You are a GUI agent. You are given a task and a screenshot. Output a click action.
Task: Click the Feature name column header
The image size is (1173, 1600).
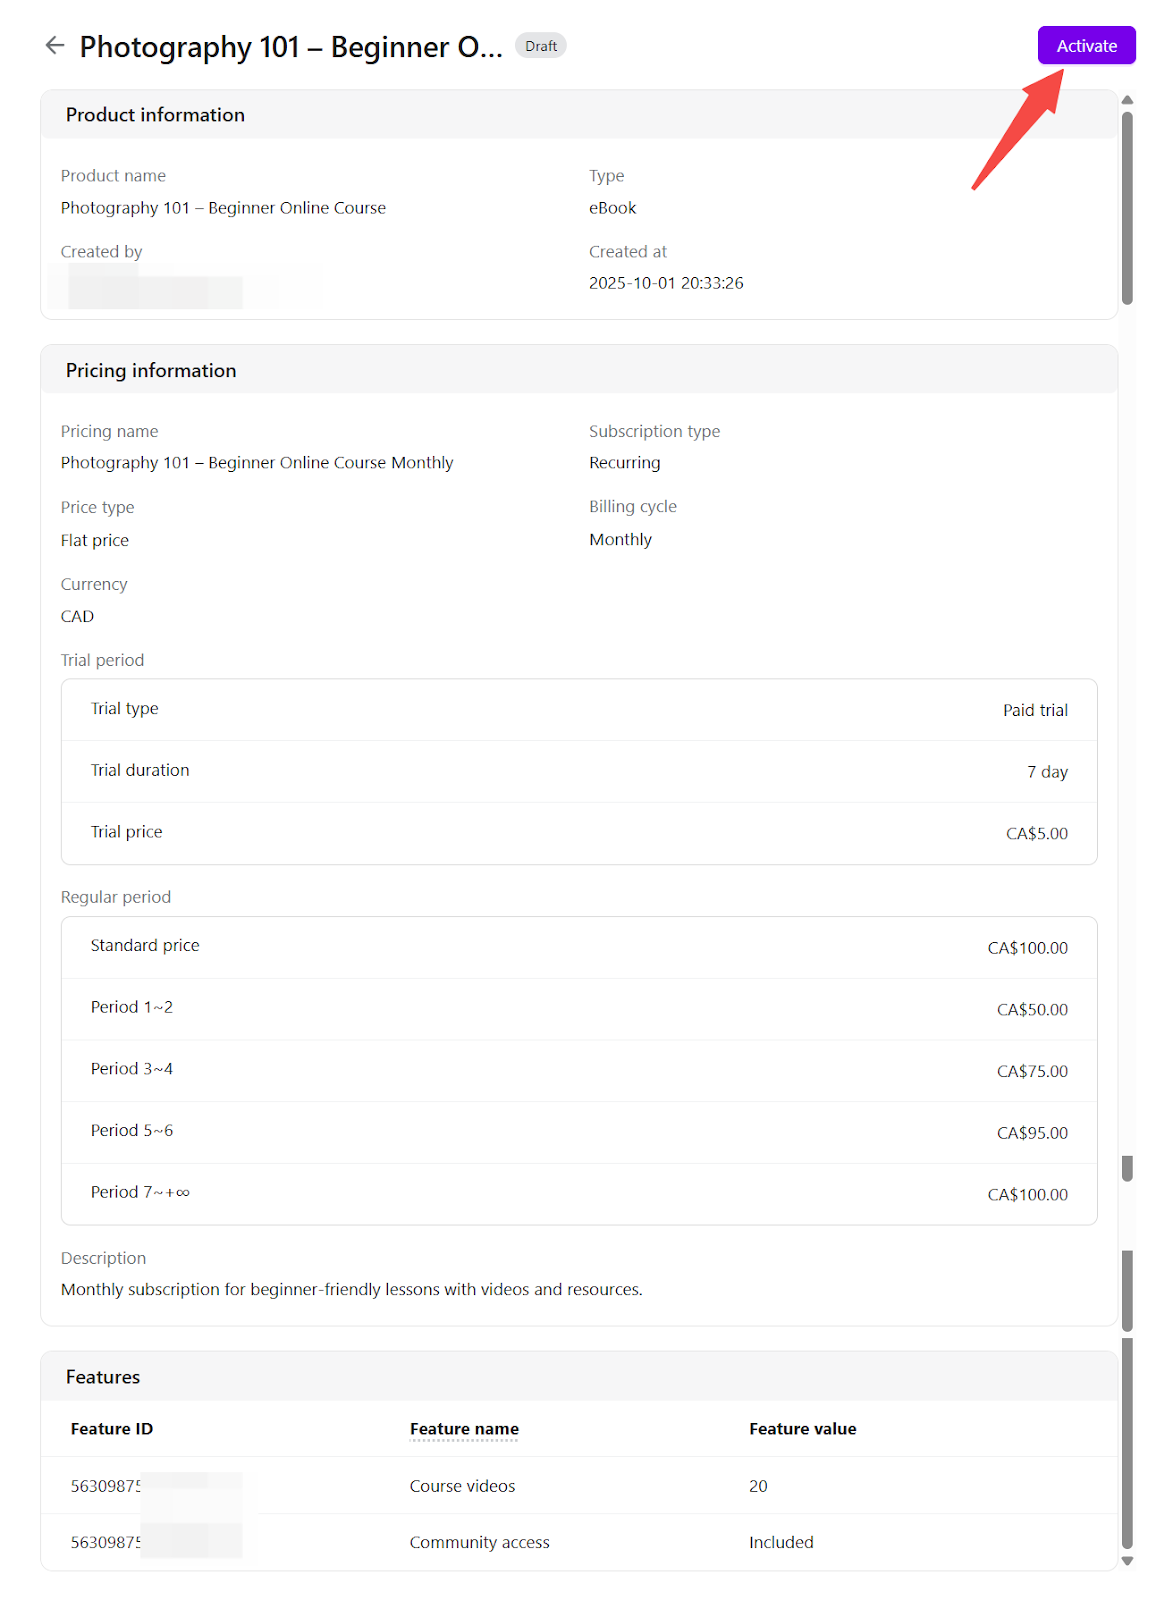(x=464, y=1429)
